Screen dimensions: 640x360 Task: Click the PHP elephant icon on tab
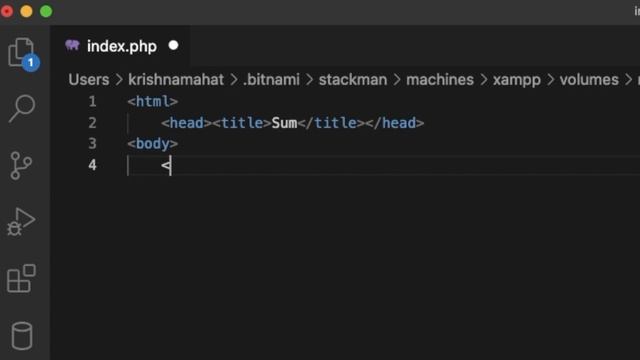point(72,45)
